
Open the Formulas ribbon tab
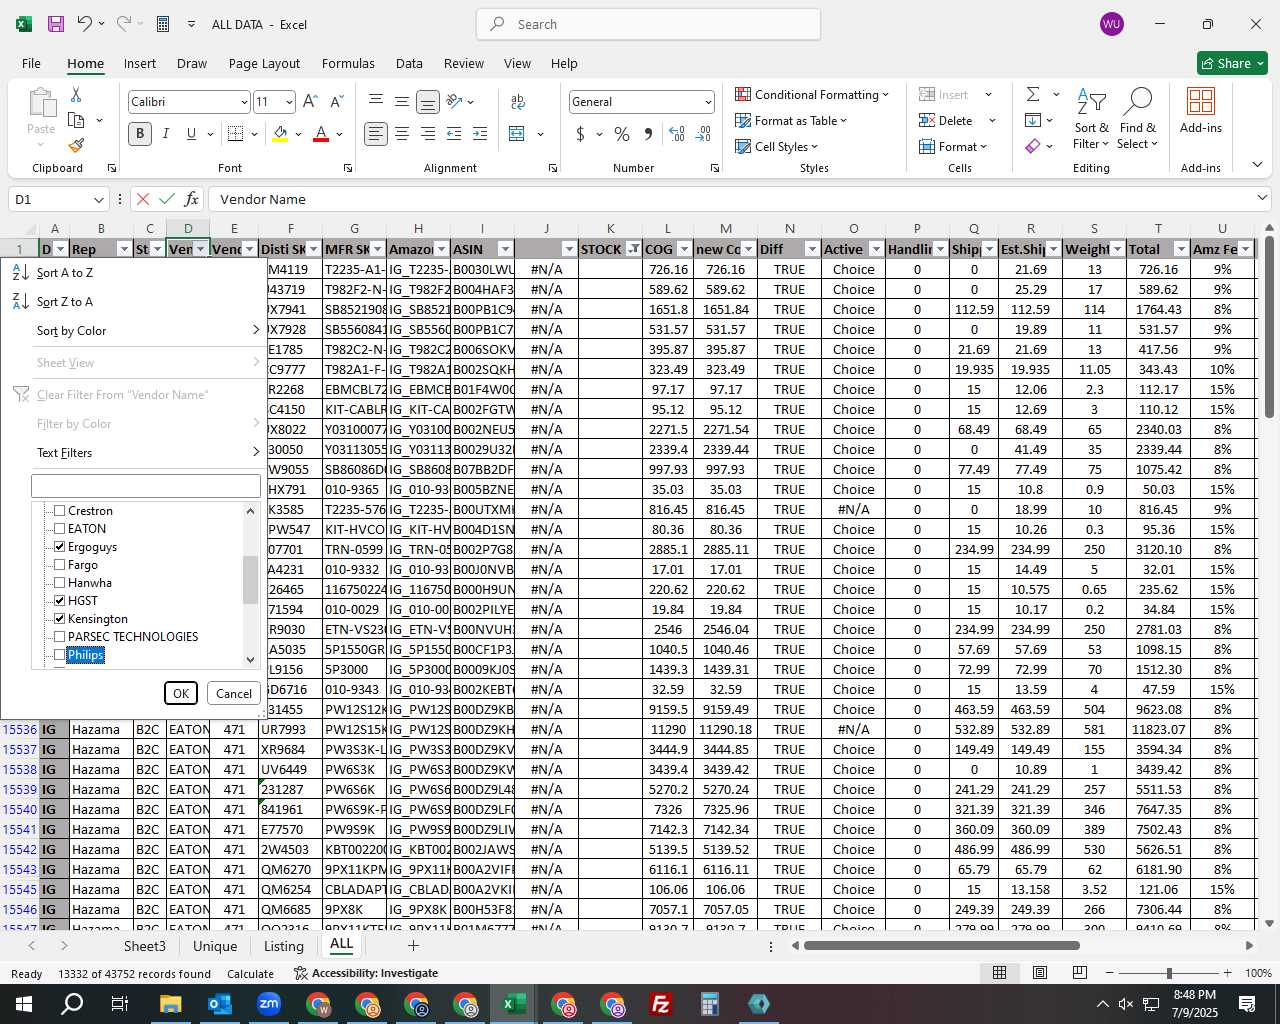click(x=348, y=63)
